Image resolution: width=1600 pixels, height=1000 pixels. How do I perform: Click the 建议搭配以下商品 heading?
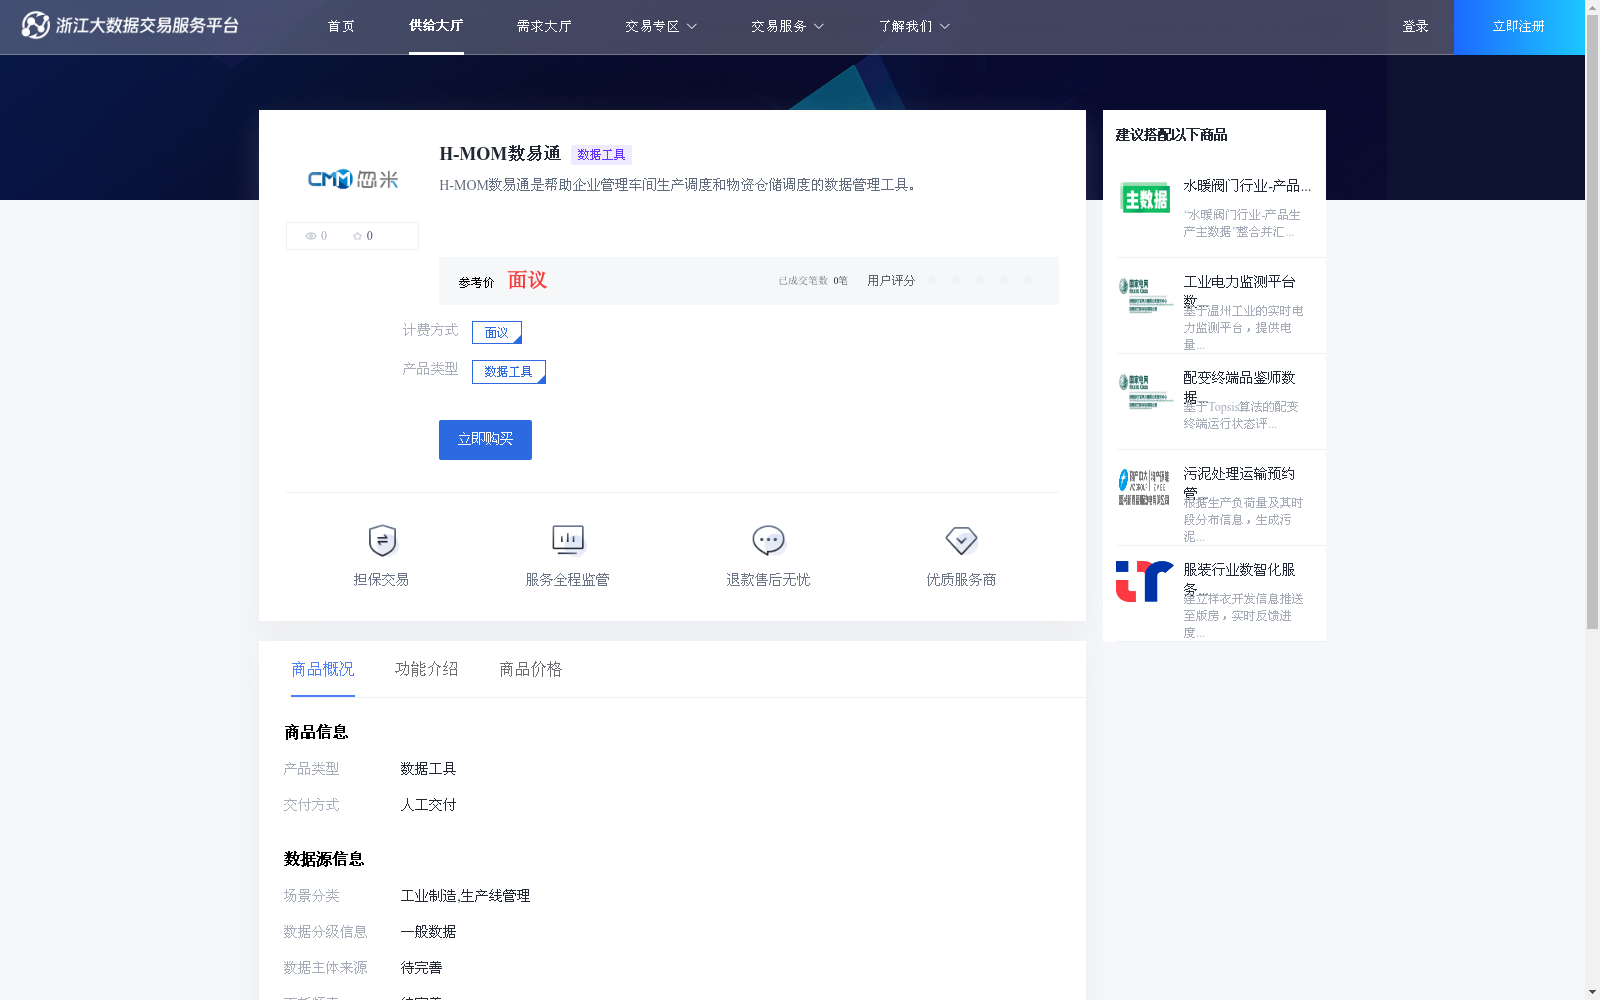(x=1171, y=135)
